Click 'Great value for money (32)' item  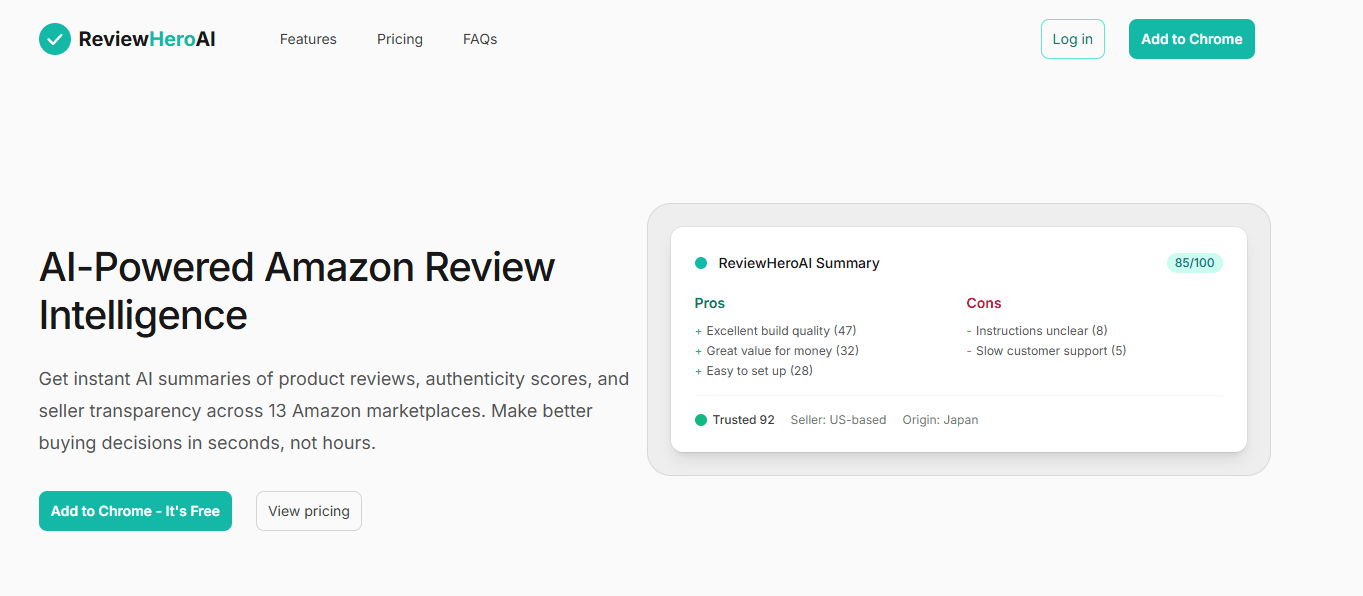coord(777,351)
